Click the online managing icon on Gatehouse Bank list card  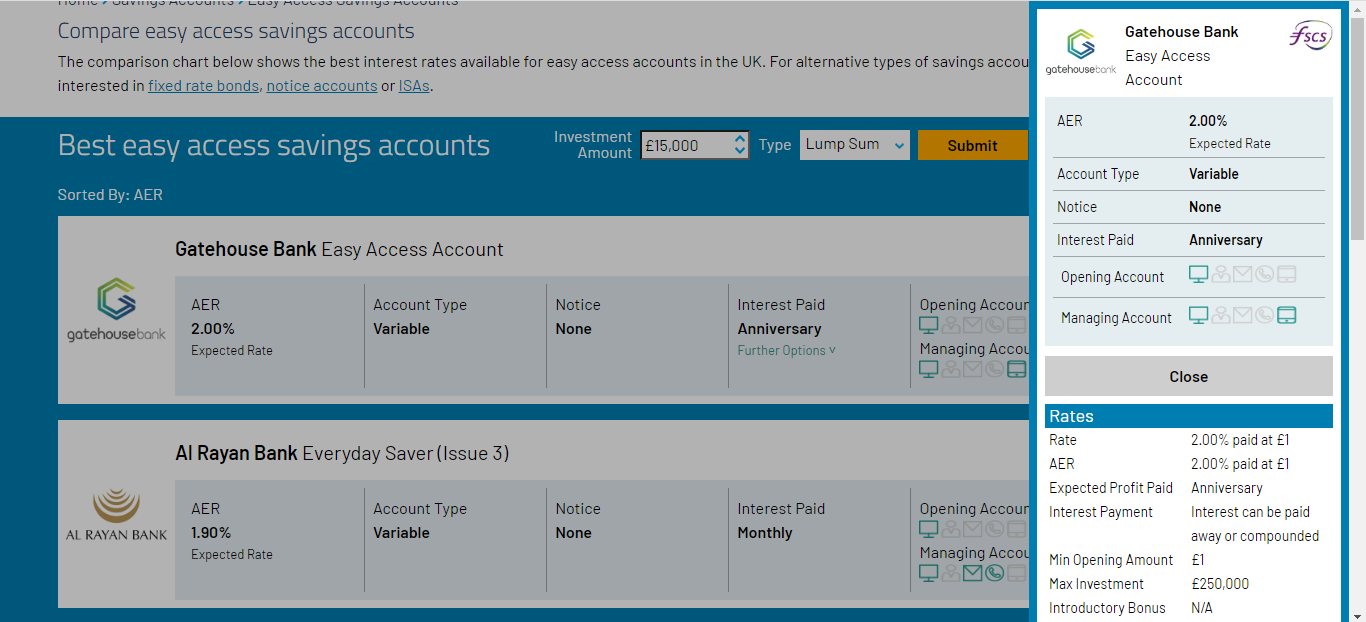[929, 369]
